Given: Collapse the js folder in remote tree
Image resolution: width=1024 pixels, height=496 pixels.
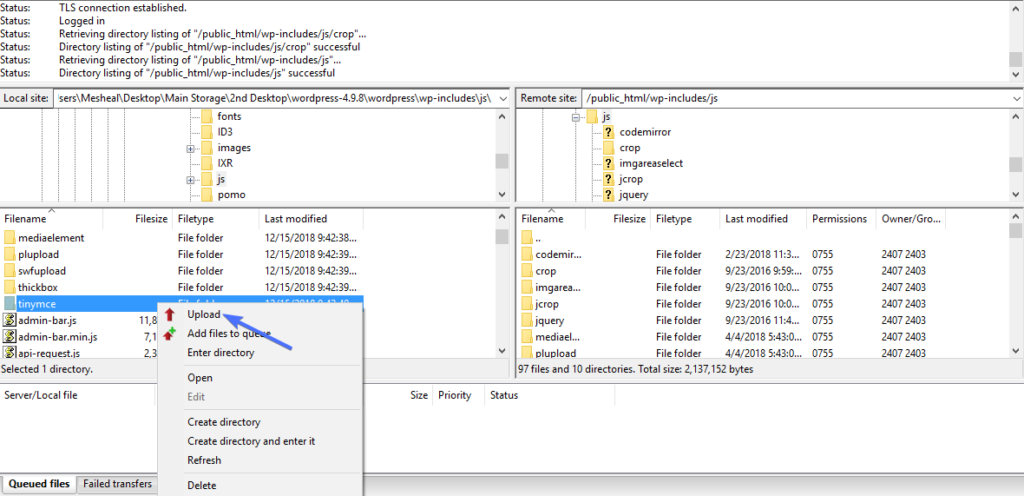Looking at the screenshot, I should tap(576, 117).
